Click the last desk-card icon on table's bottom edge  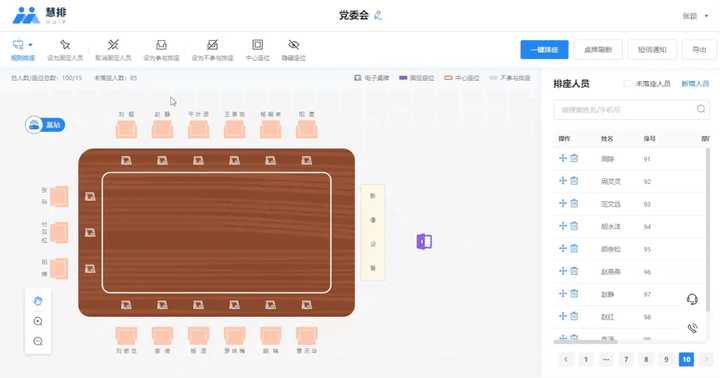[x=307, y=305]
